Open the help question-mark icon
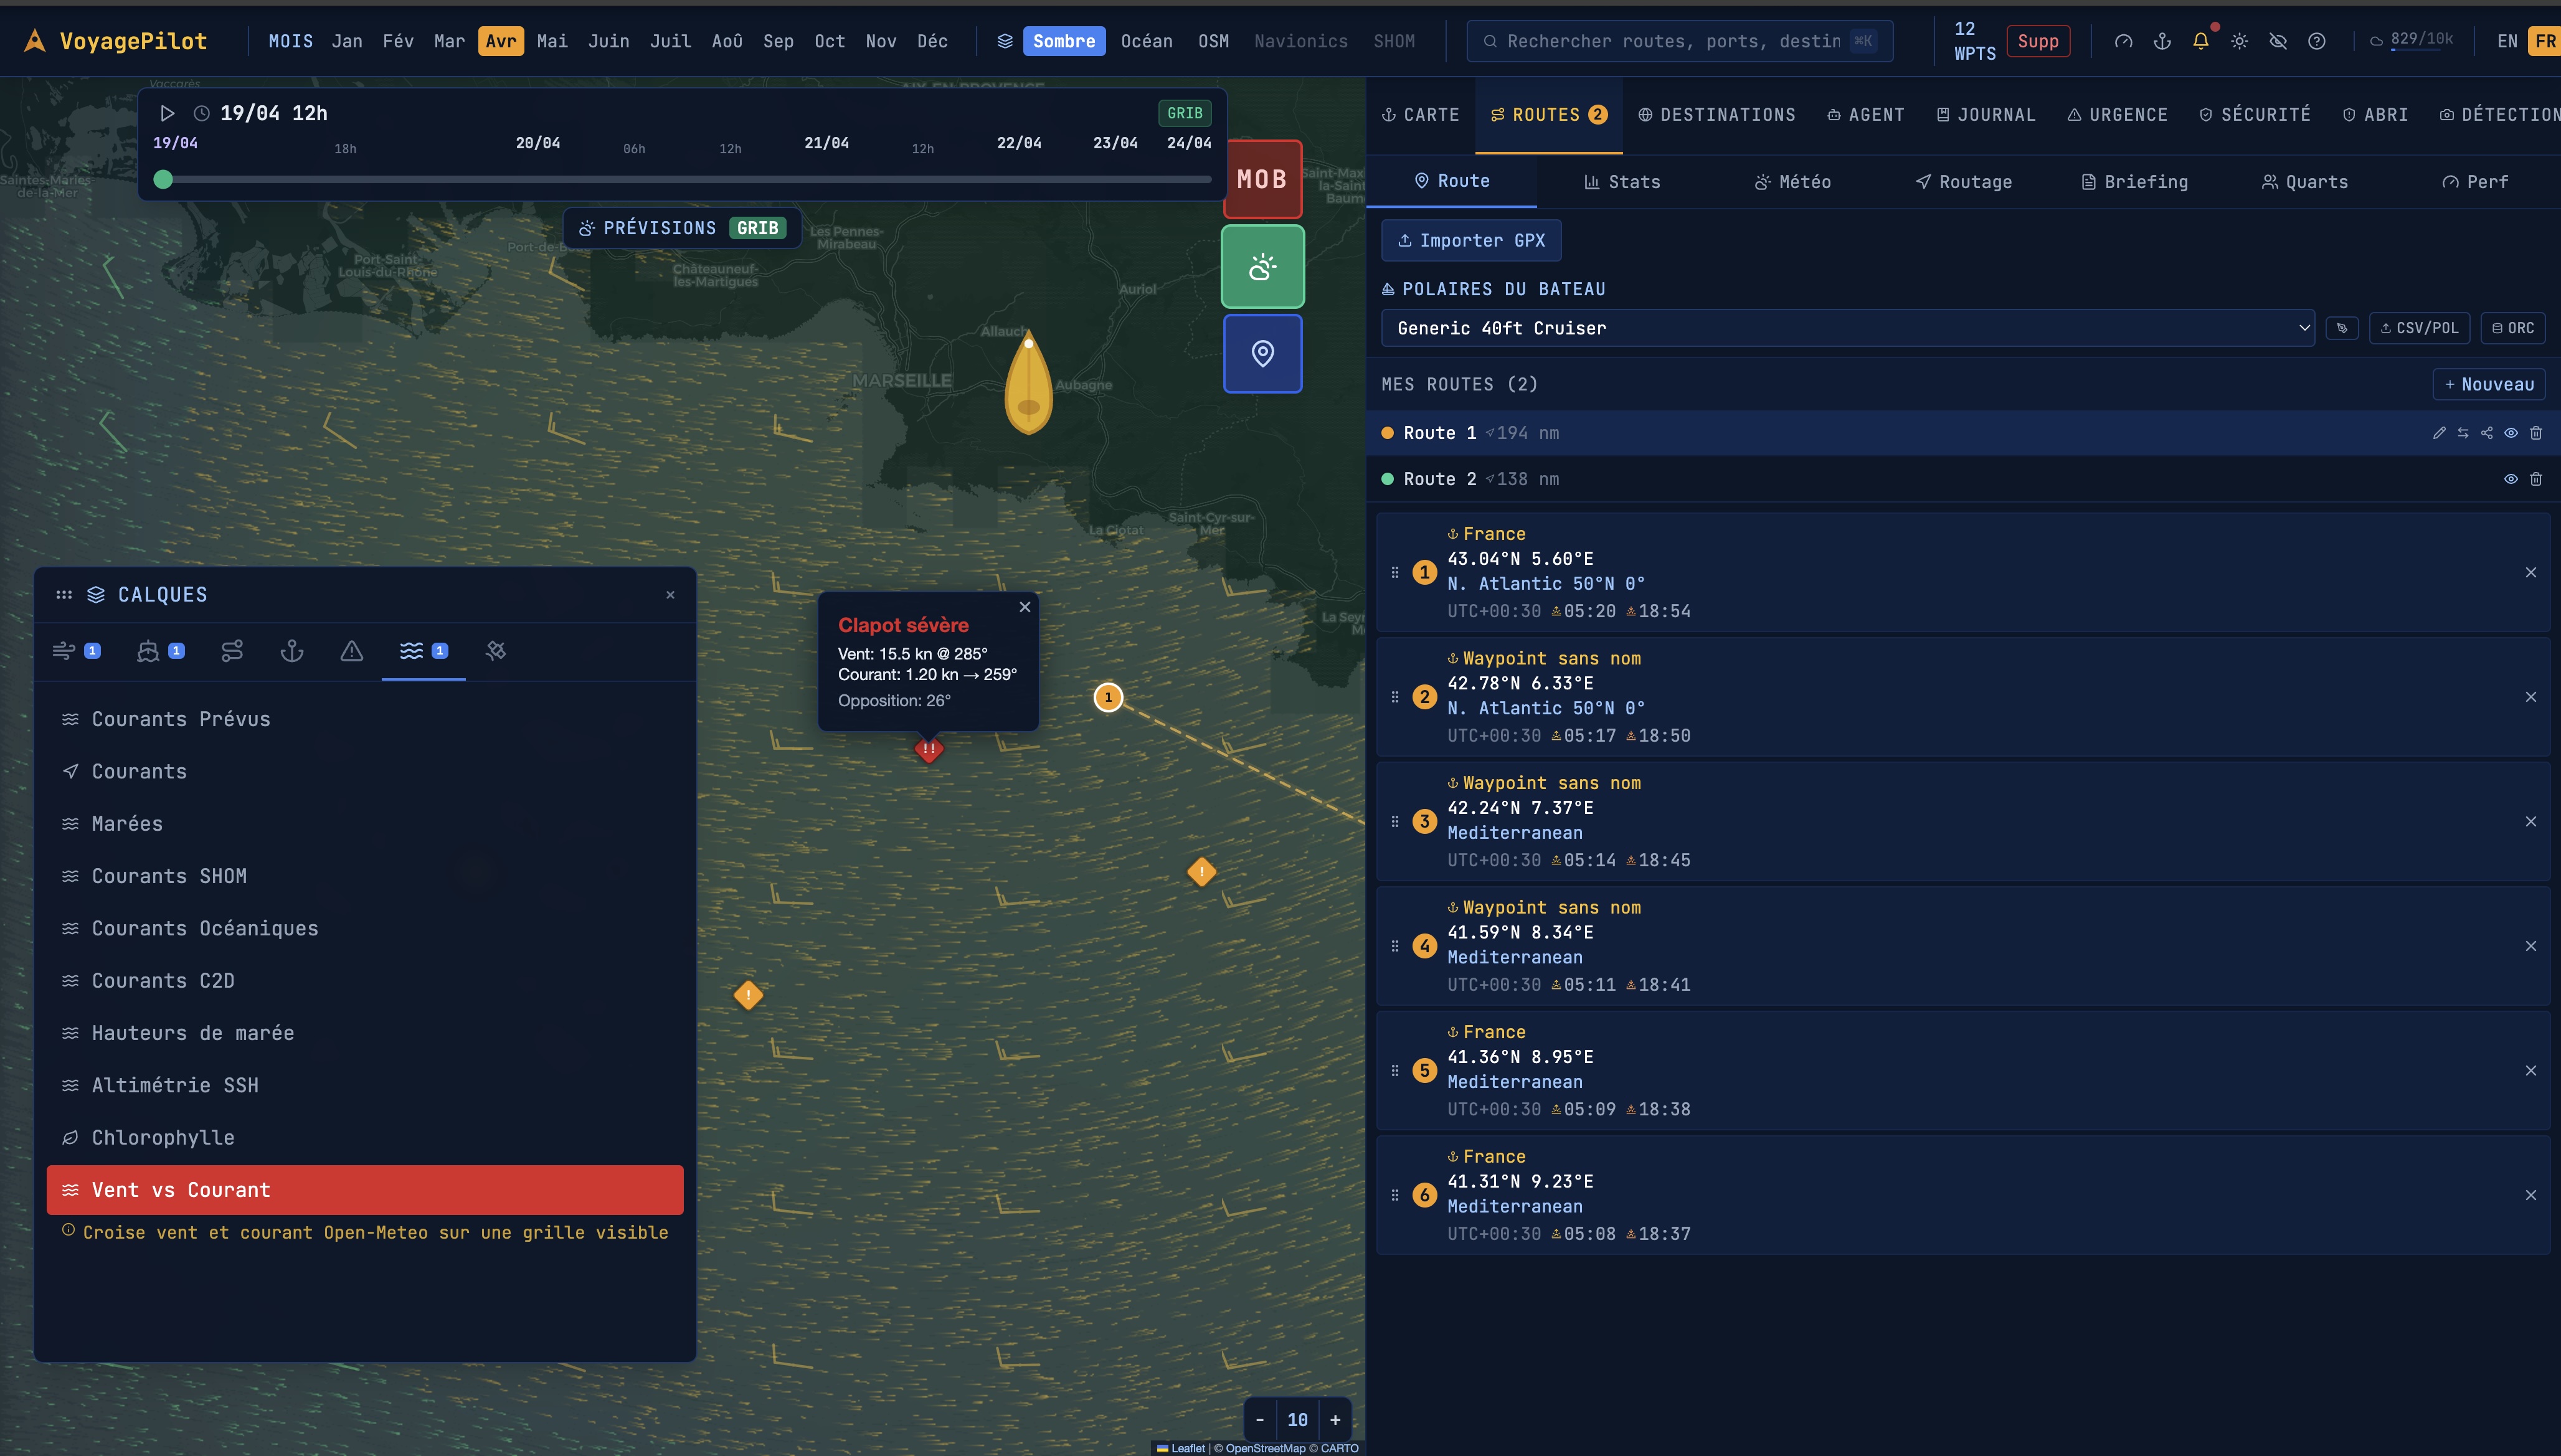The image size is (2561, 1456). click(x=2317, y=41)
